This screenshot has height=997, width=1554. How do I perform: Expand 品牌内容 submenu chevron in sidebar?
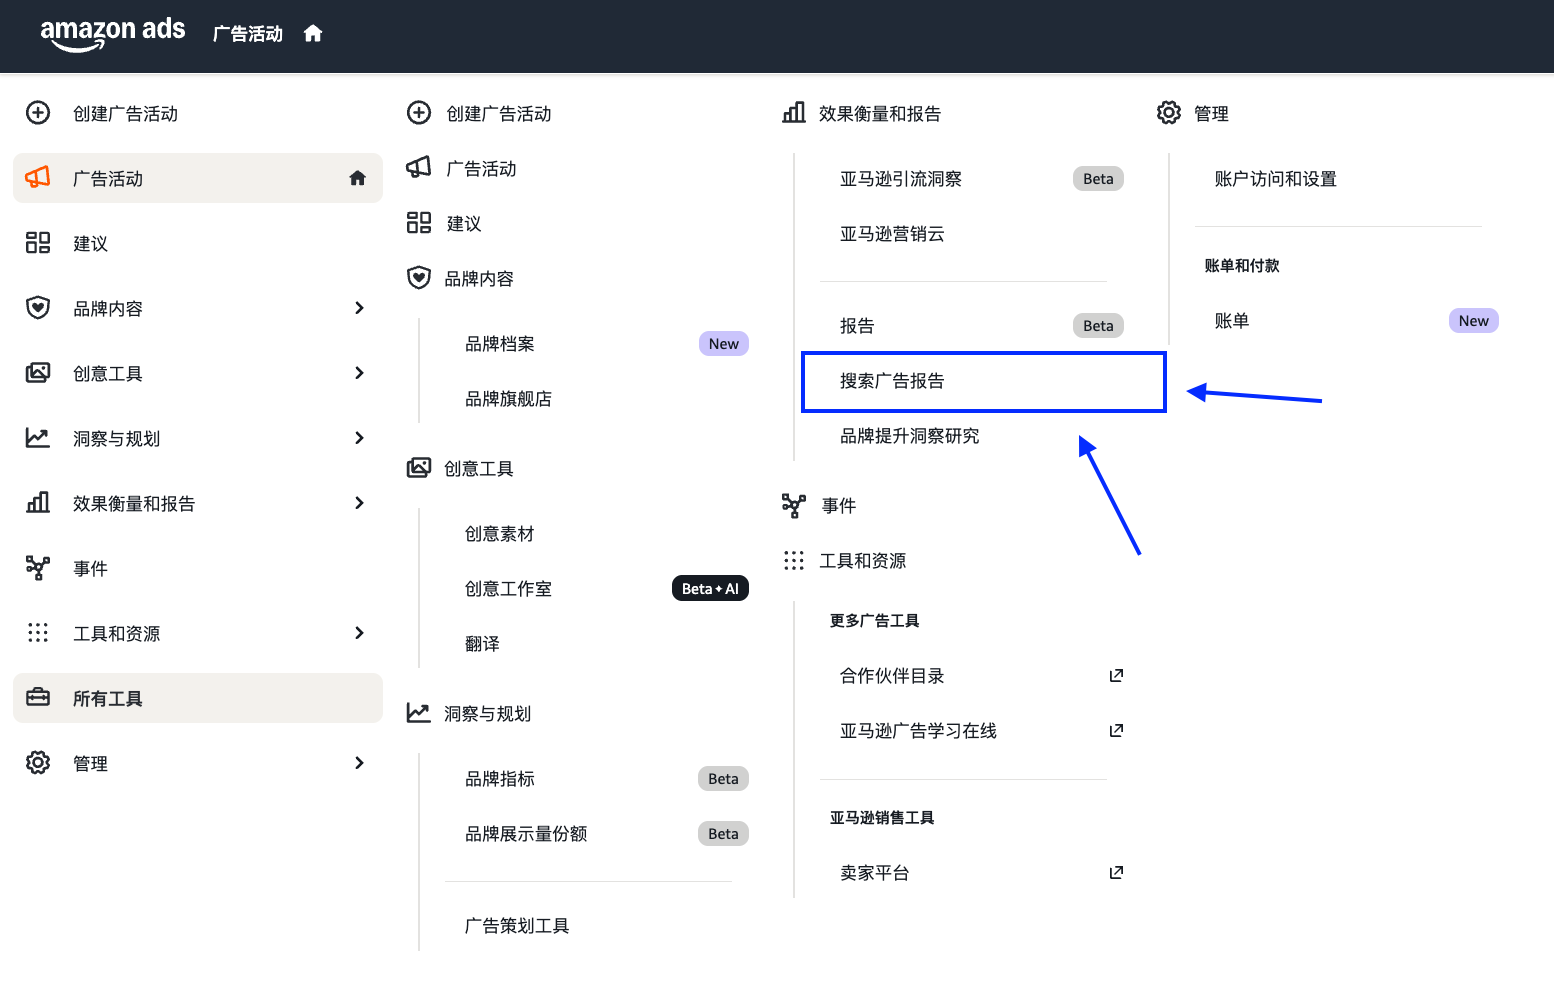(x=360, y=308)
